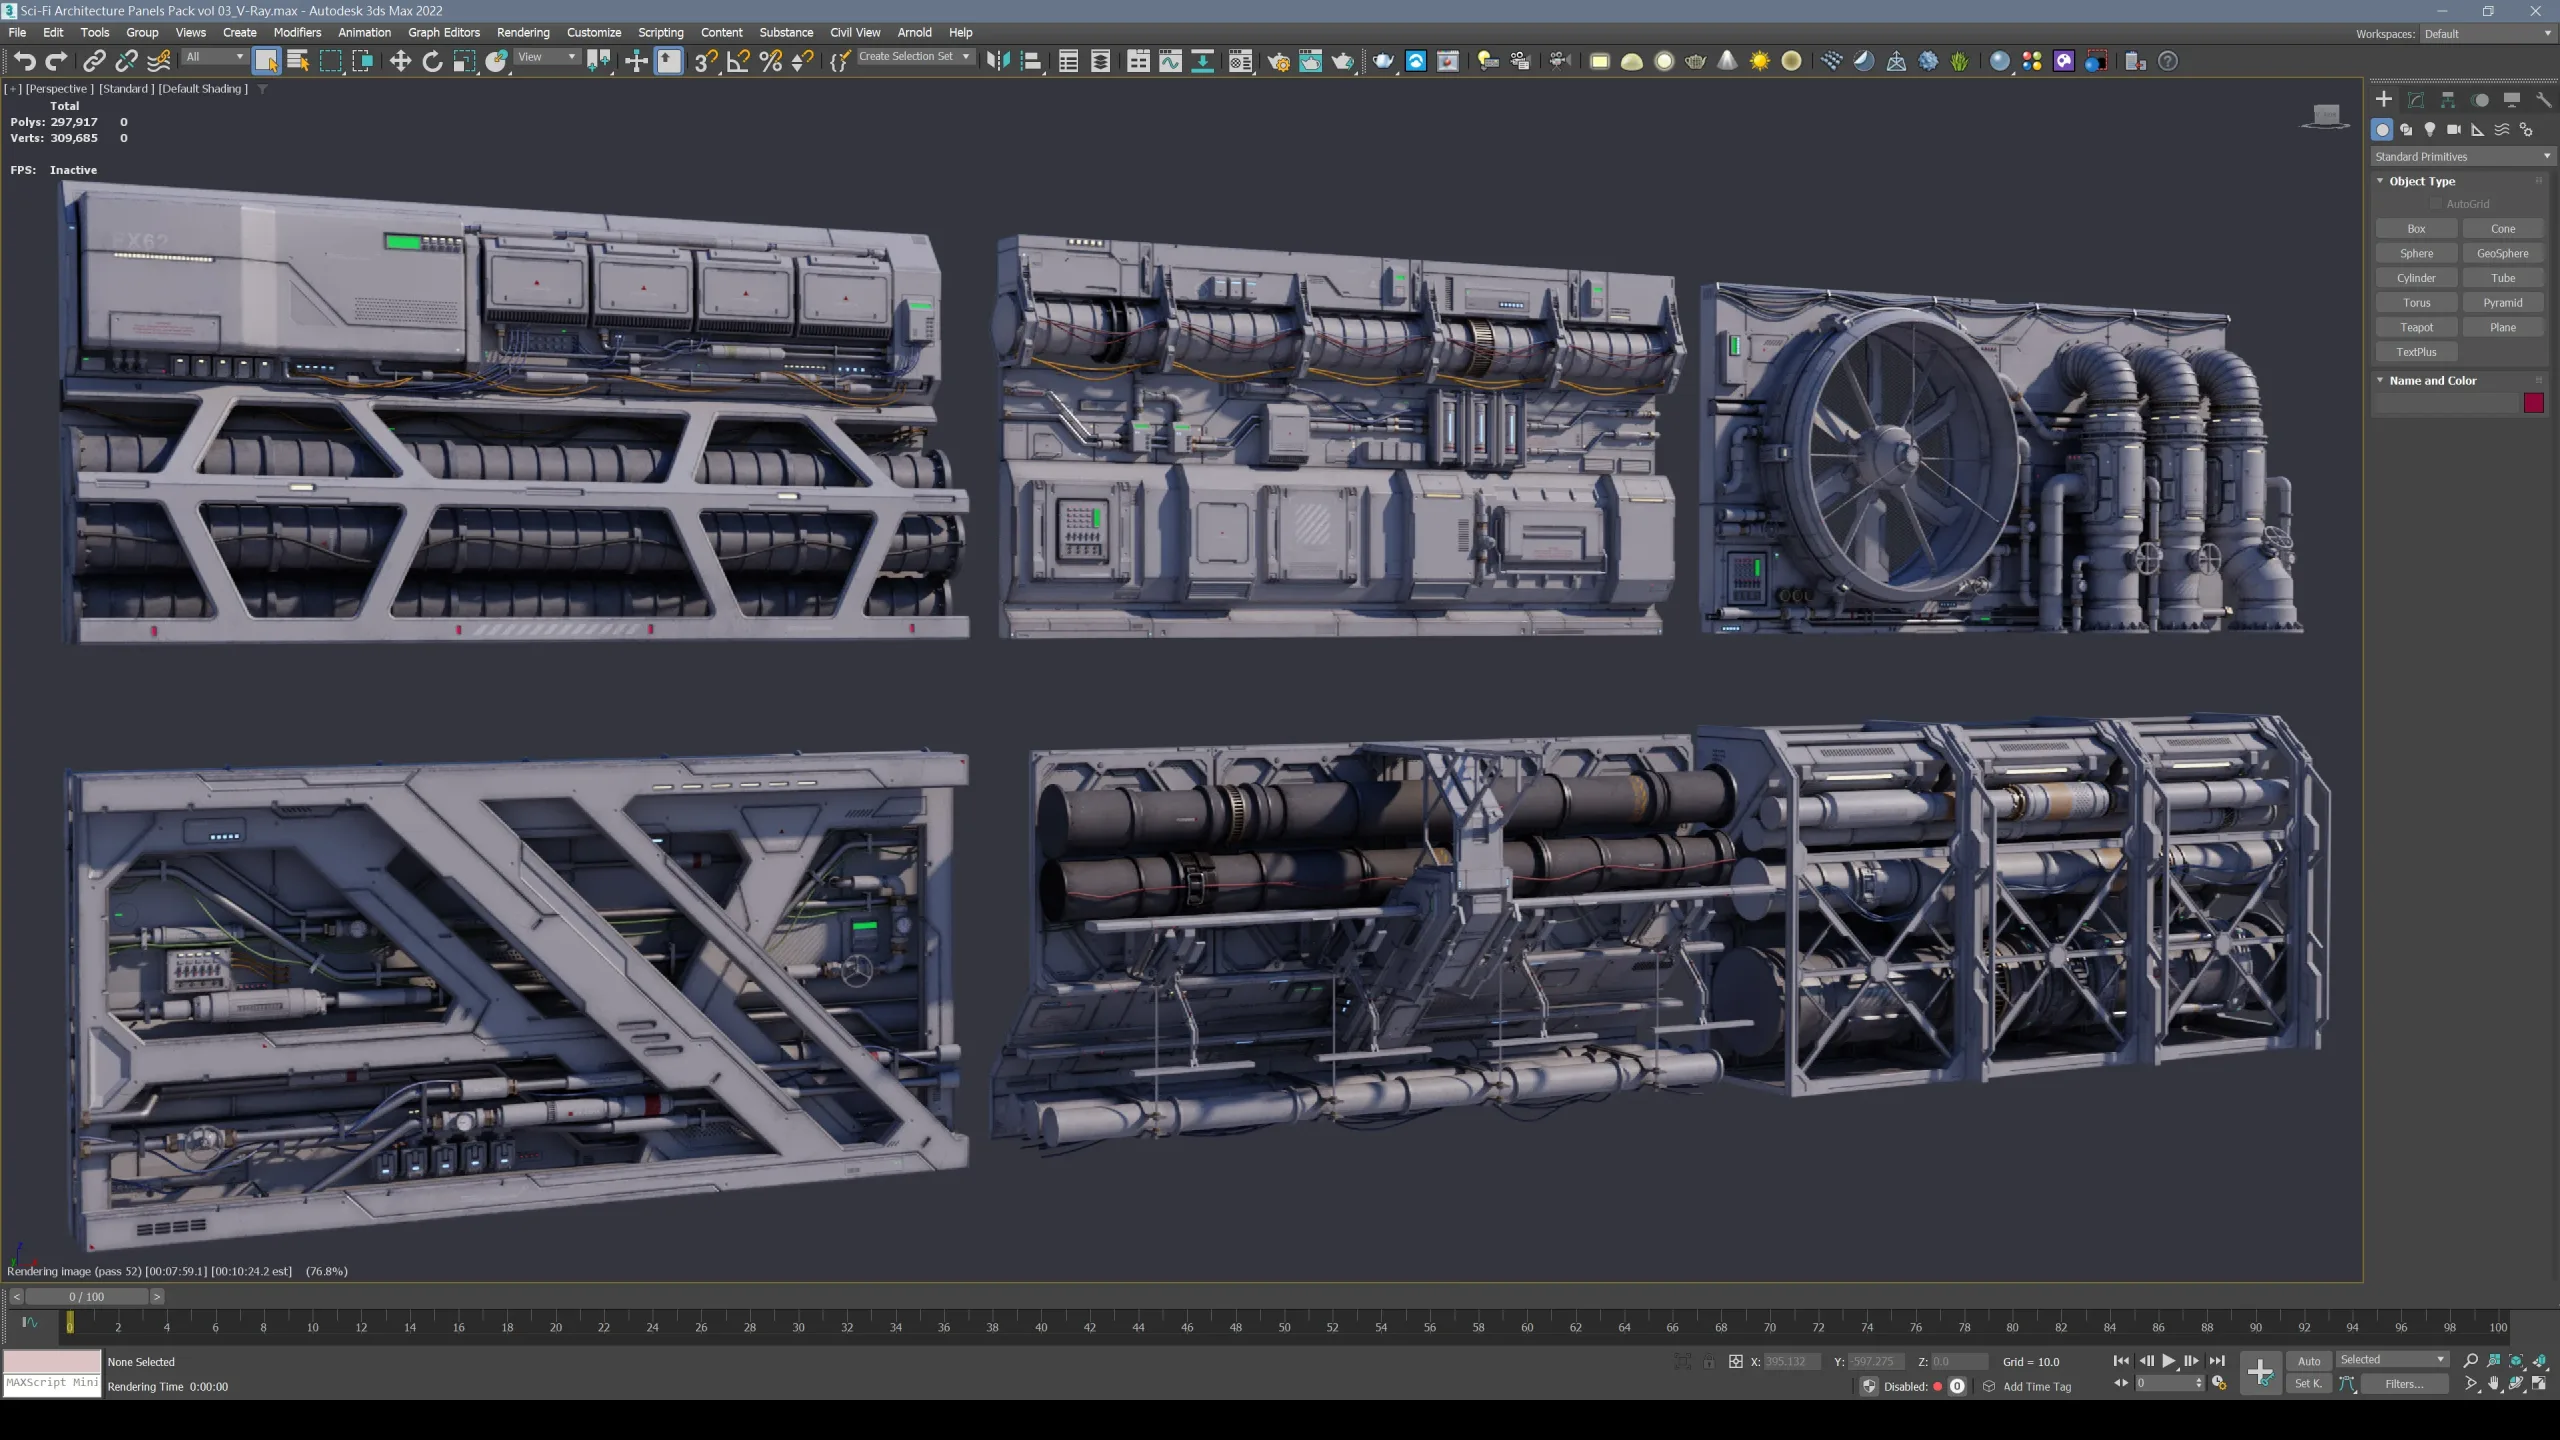This screenshot has height=1440, width=2560.
Task: Click the Set Keys plus icon
Action: pyautogui.click(x=2260, y=1372)
